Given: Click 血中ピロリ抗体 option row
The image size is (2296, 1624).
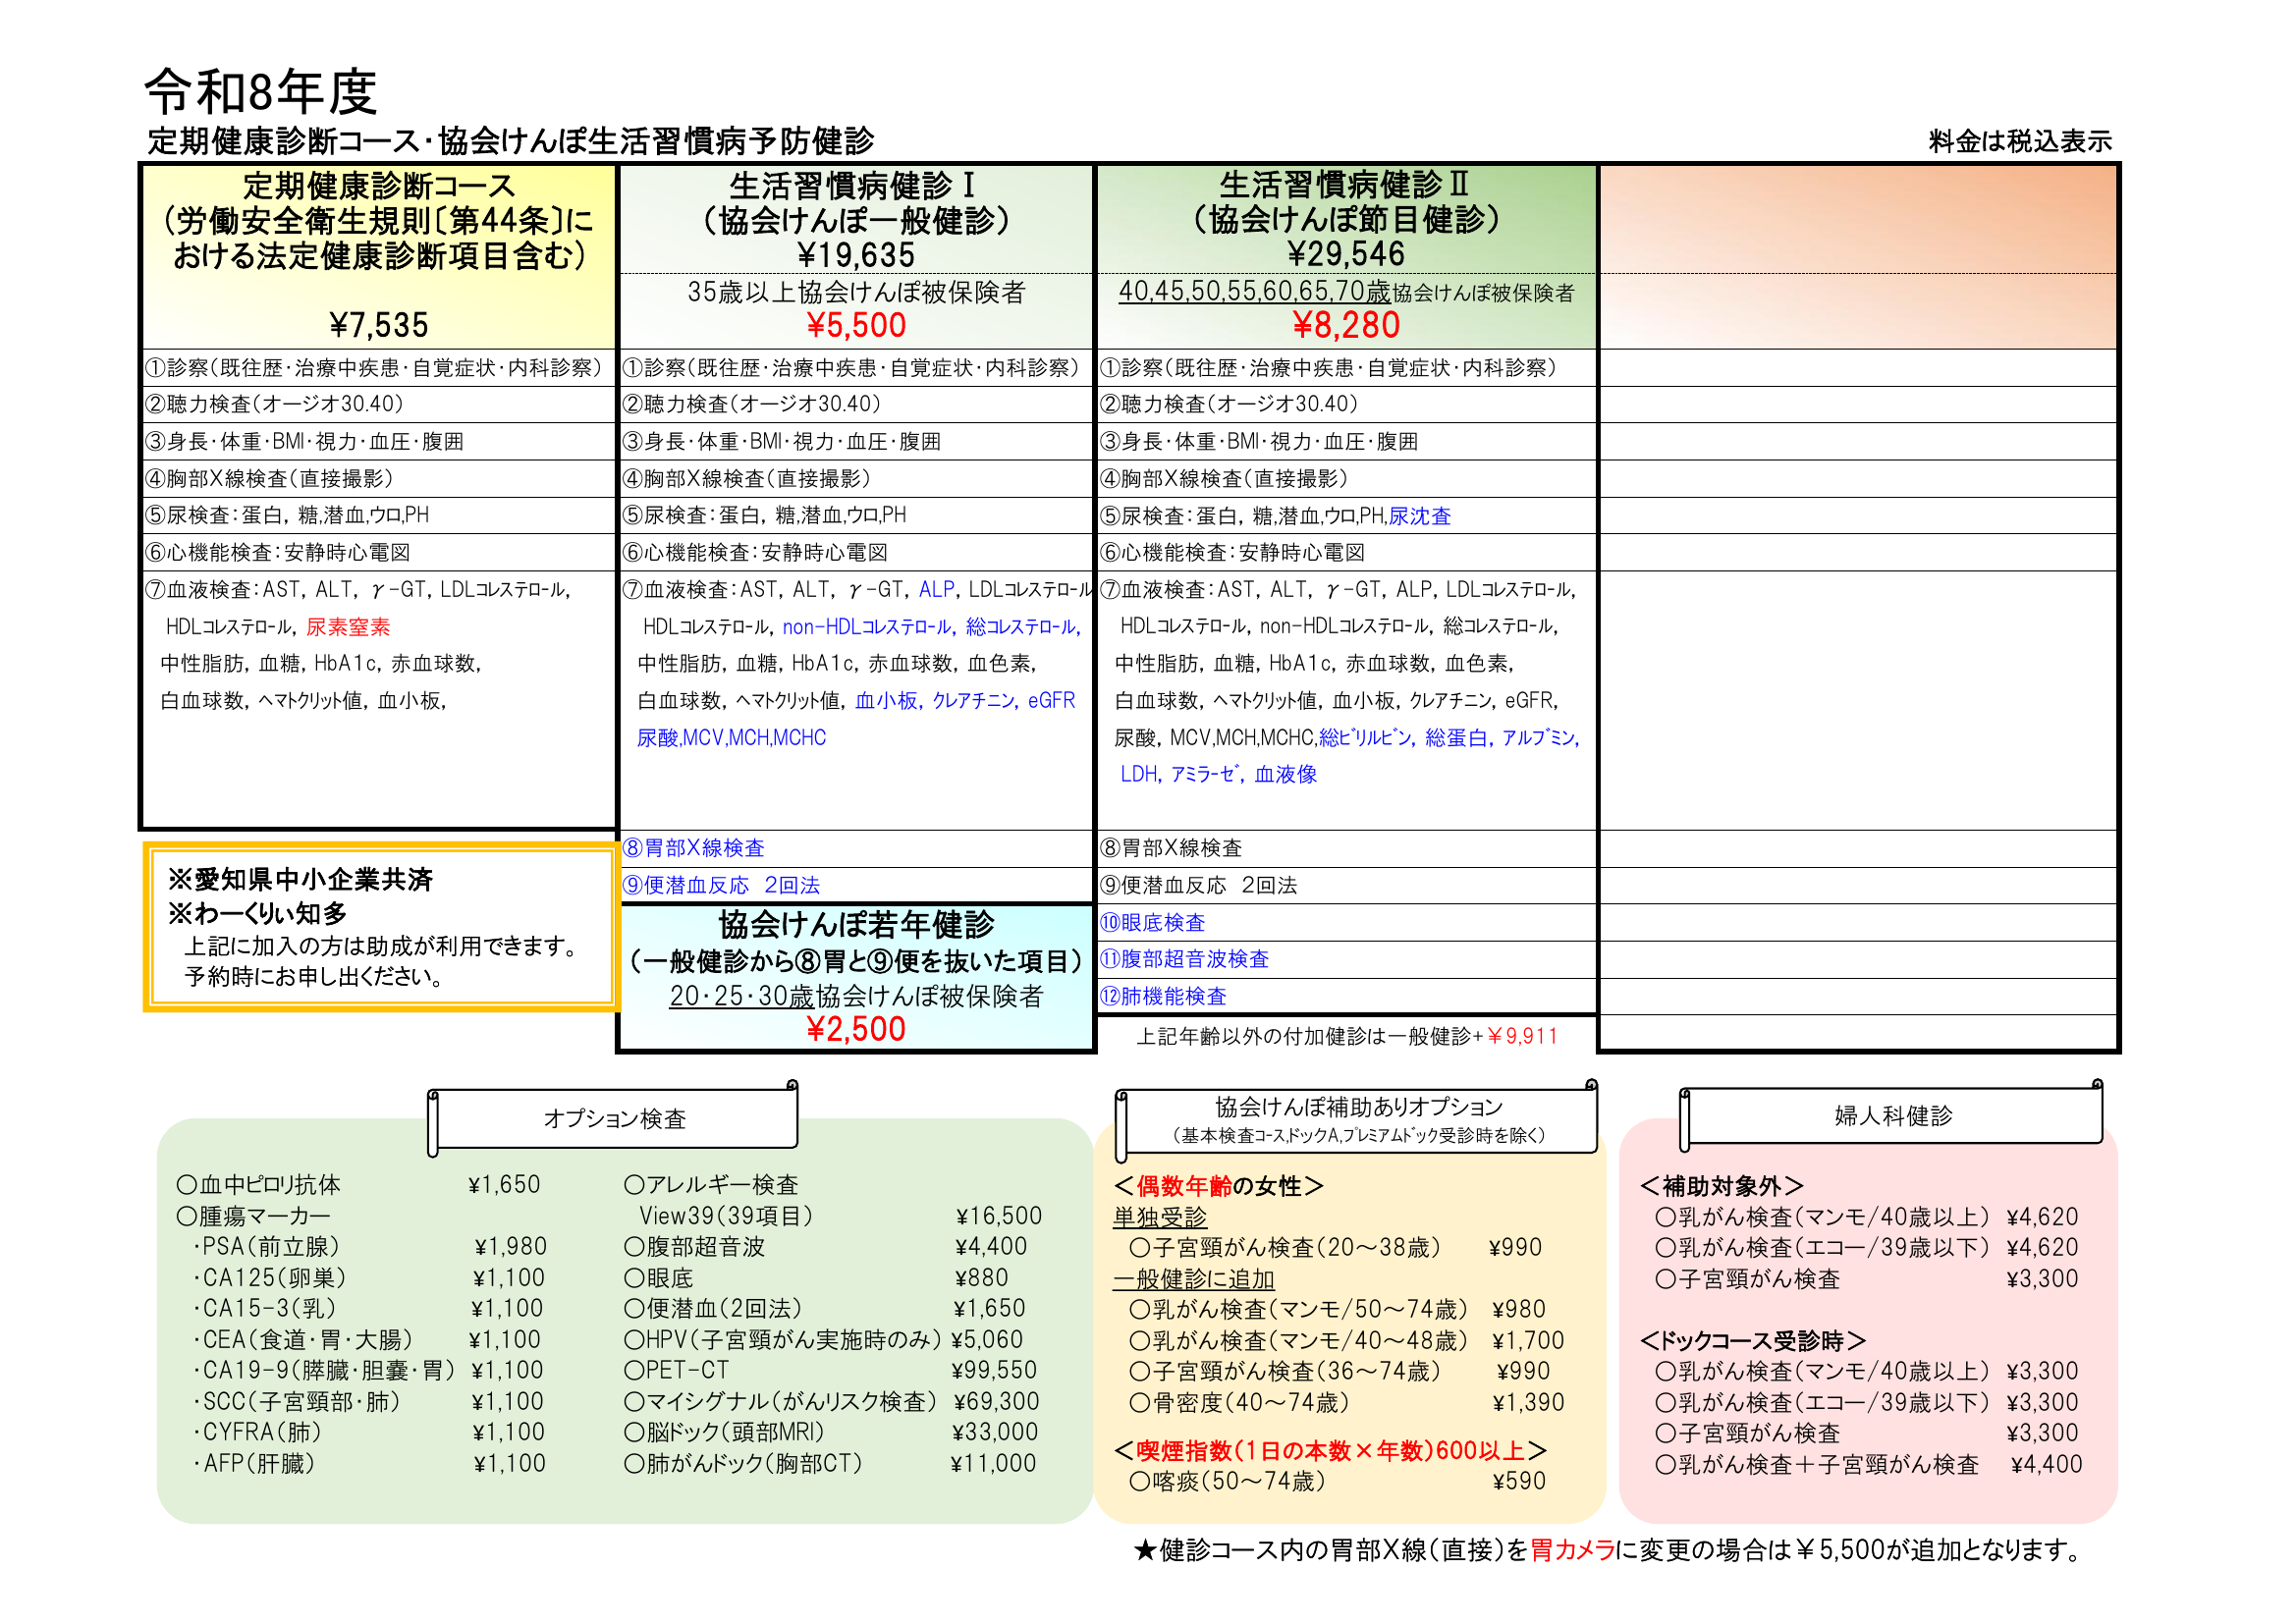Looking at the screenshot, I should tap(358, 1185).
